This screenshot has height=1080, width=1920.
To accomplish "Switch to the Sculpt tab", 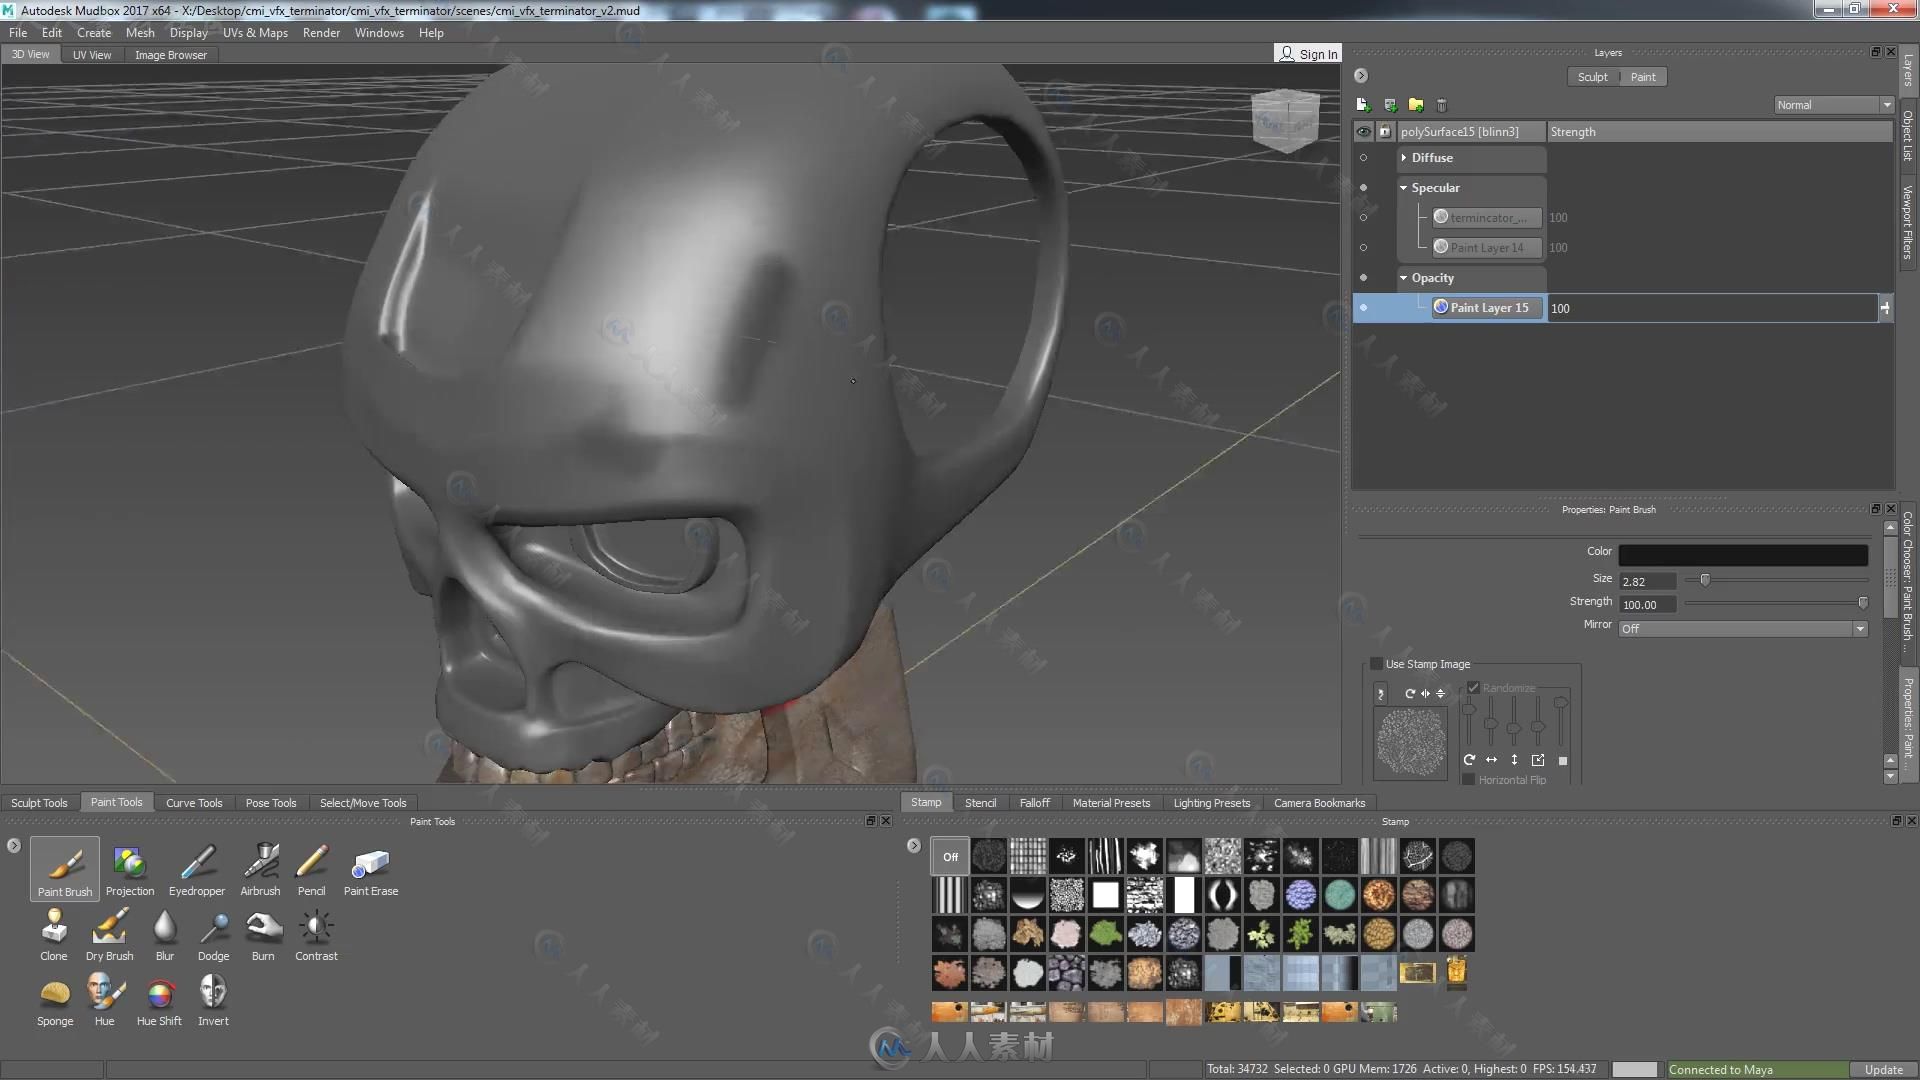I will [1594, 76].
